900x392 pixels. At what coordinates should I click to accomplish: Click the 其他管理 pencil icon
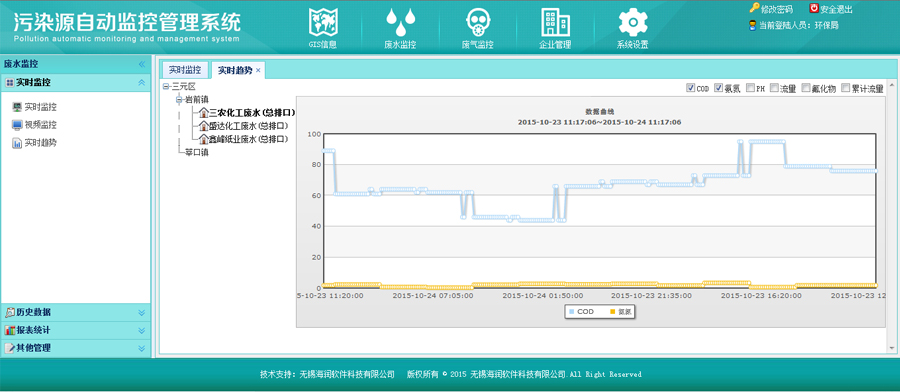9,348
